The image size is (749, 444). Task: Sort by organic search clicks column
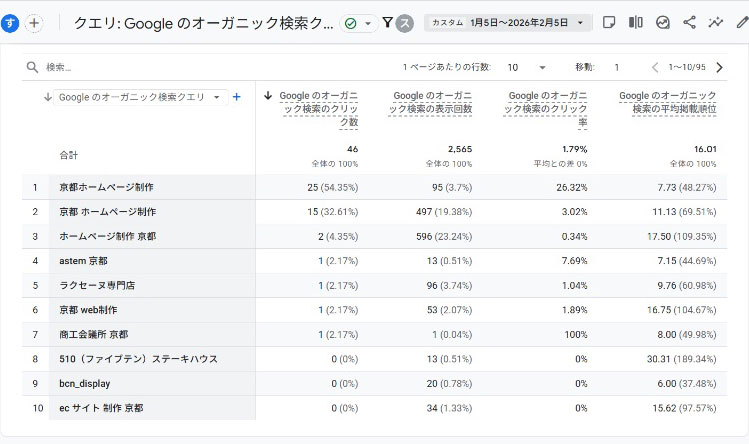pos(318,109)
